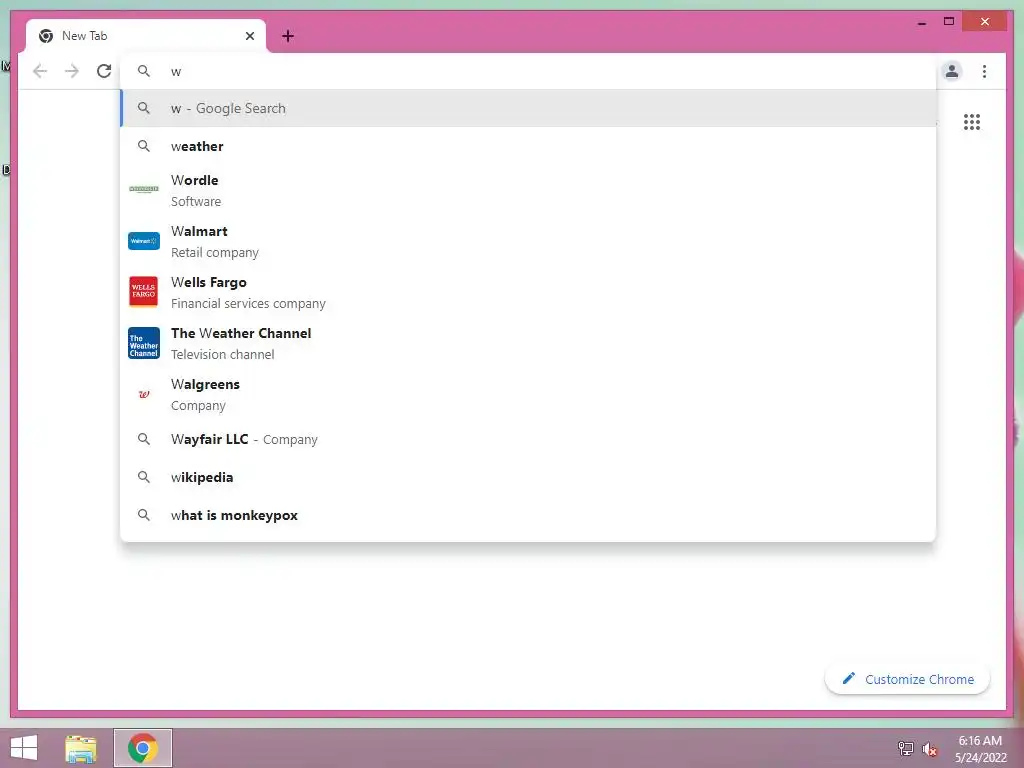1024x768 pixels.
Task: Click the search icon beside Wayfair LLC
Action: [144, 440]
